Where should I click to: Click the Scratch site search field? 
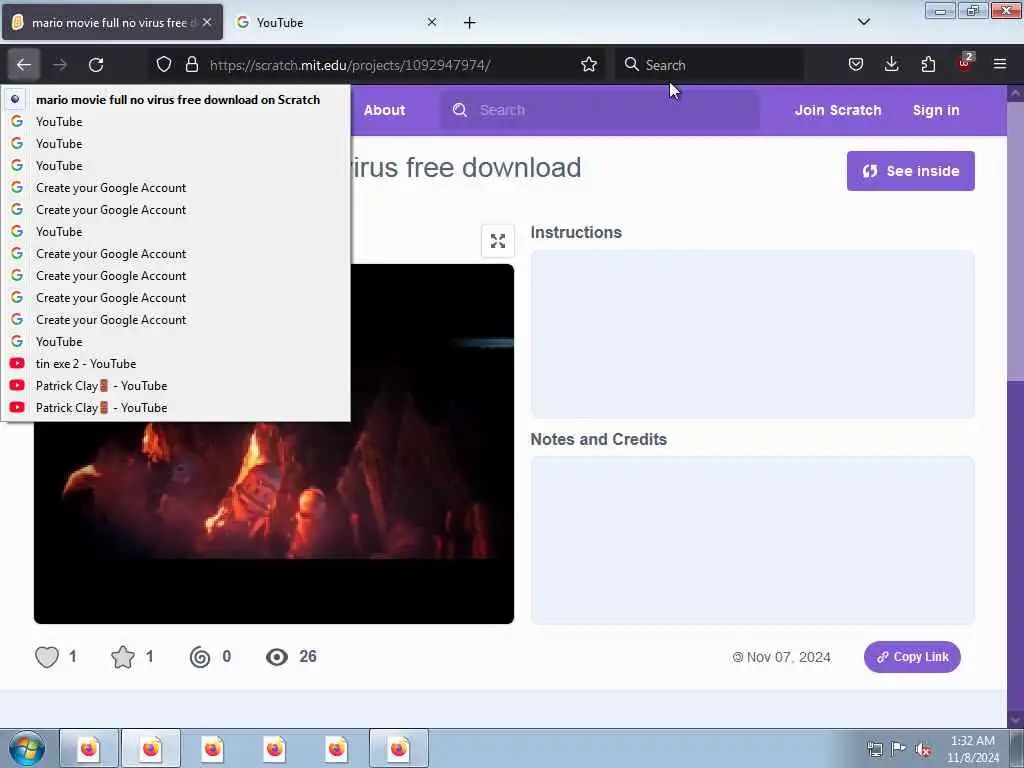[600, 110]
